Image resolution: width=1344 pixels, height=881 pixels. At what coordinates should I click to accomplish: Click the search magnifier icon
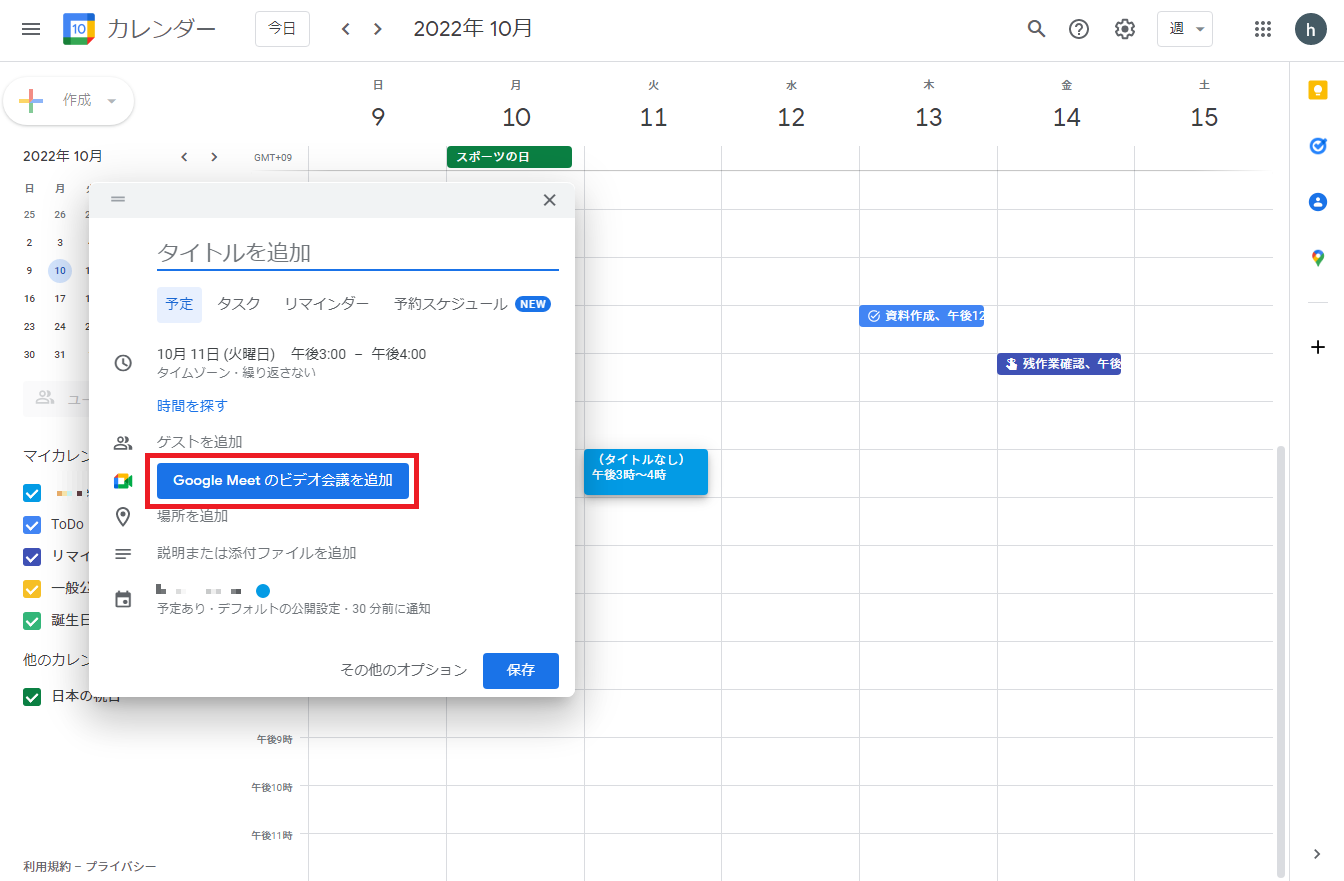coord(1036,29)
